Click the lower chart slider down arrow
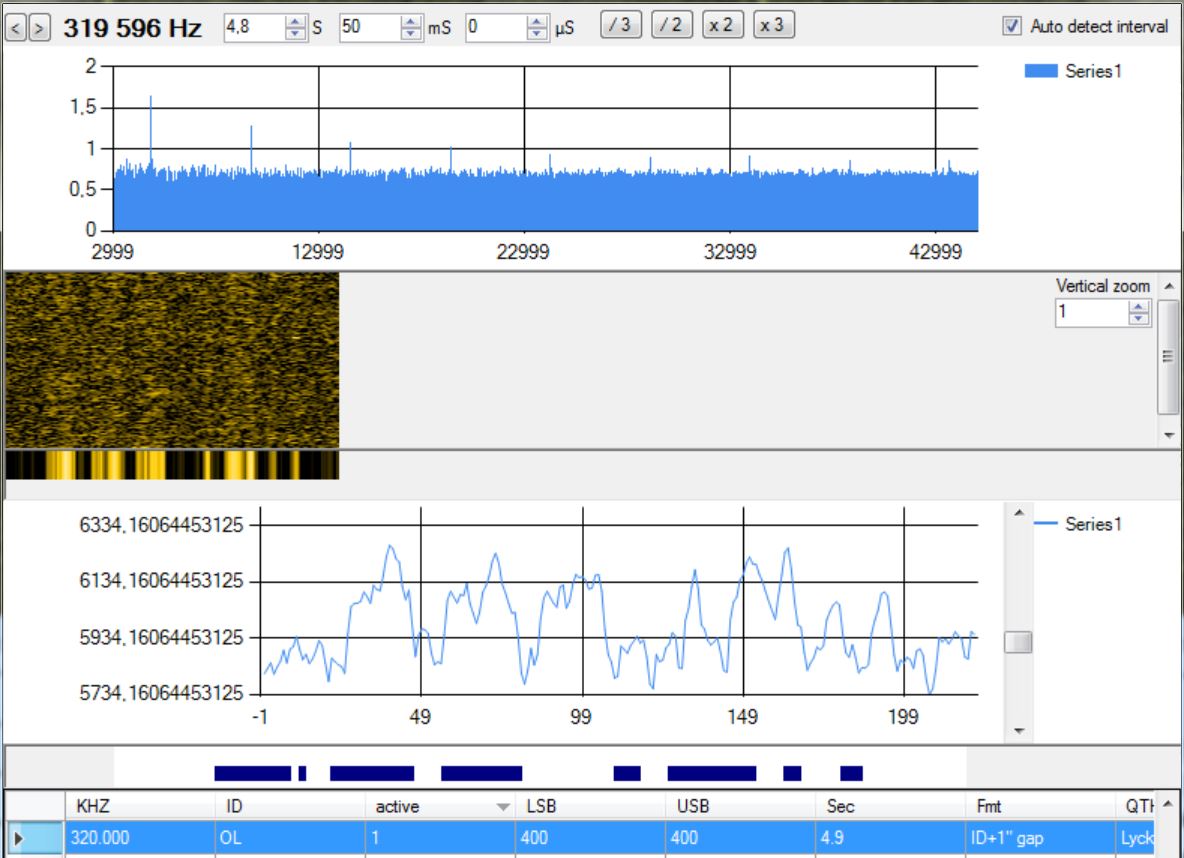The width and height of the screenshot is (1184, 858). pyautogui.click(x=1018, y=730)
